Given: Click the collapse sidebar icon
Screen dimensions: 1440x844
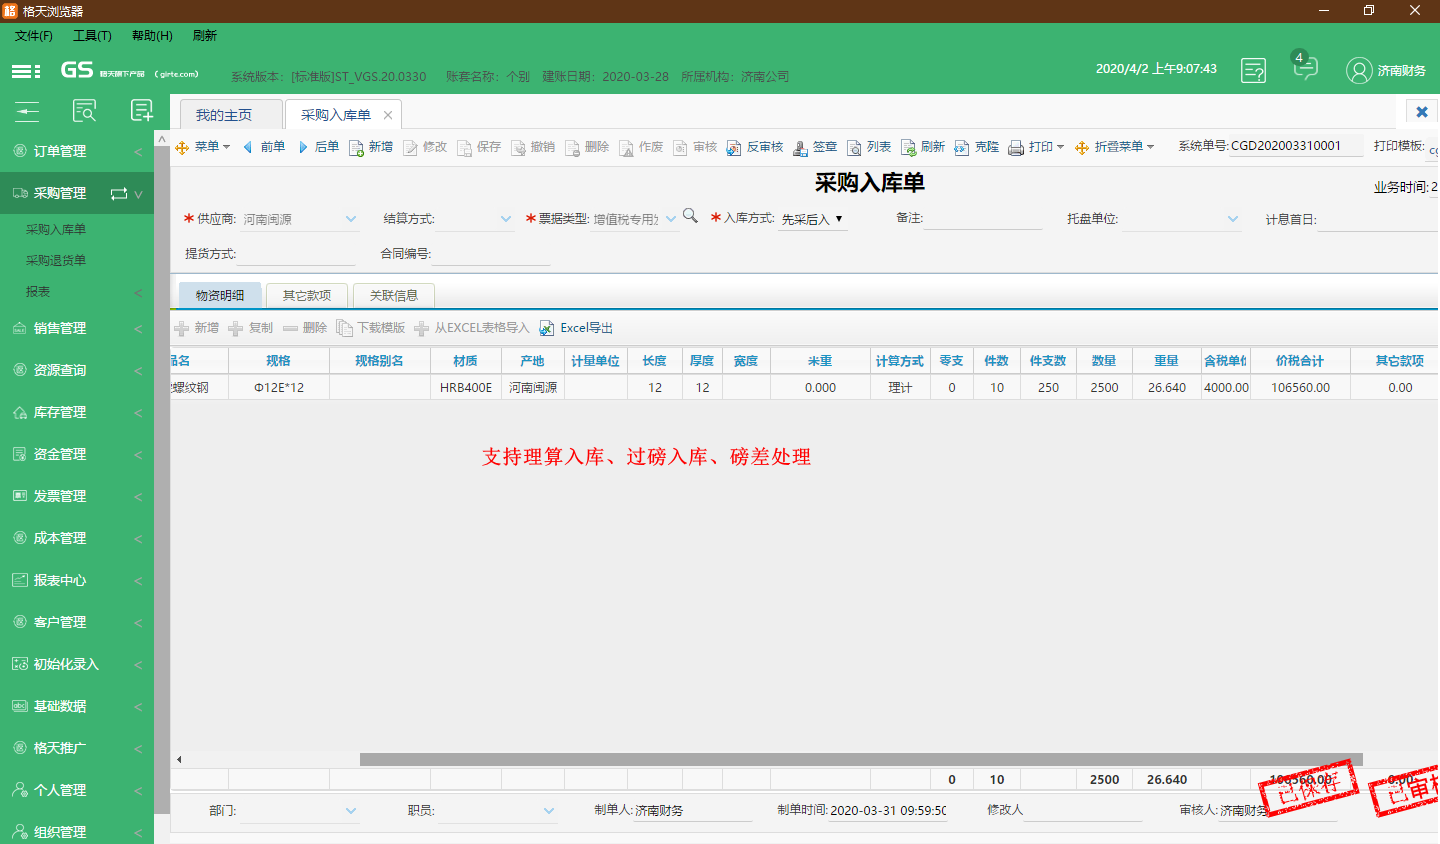Looking at the screenshot, I should point(27,111).
